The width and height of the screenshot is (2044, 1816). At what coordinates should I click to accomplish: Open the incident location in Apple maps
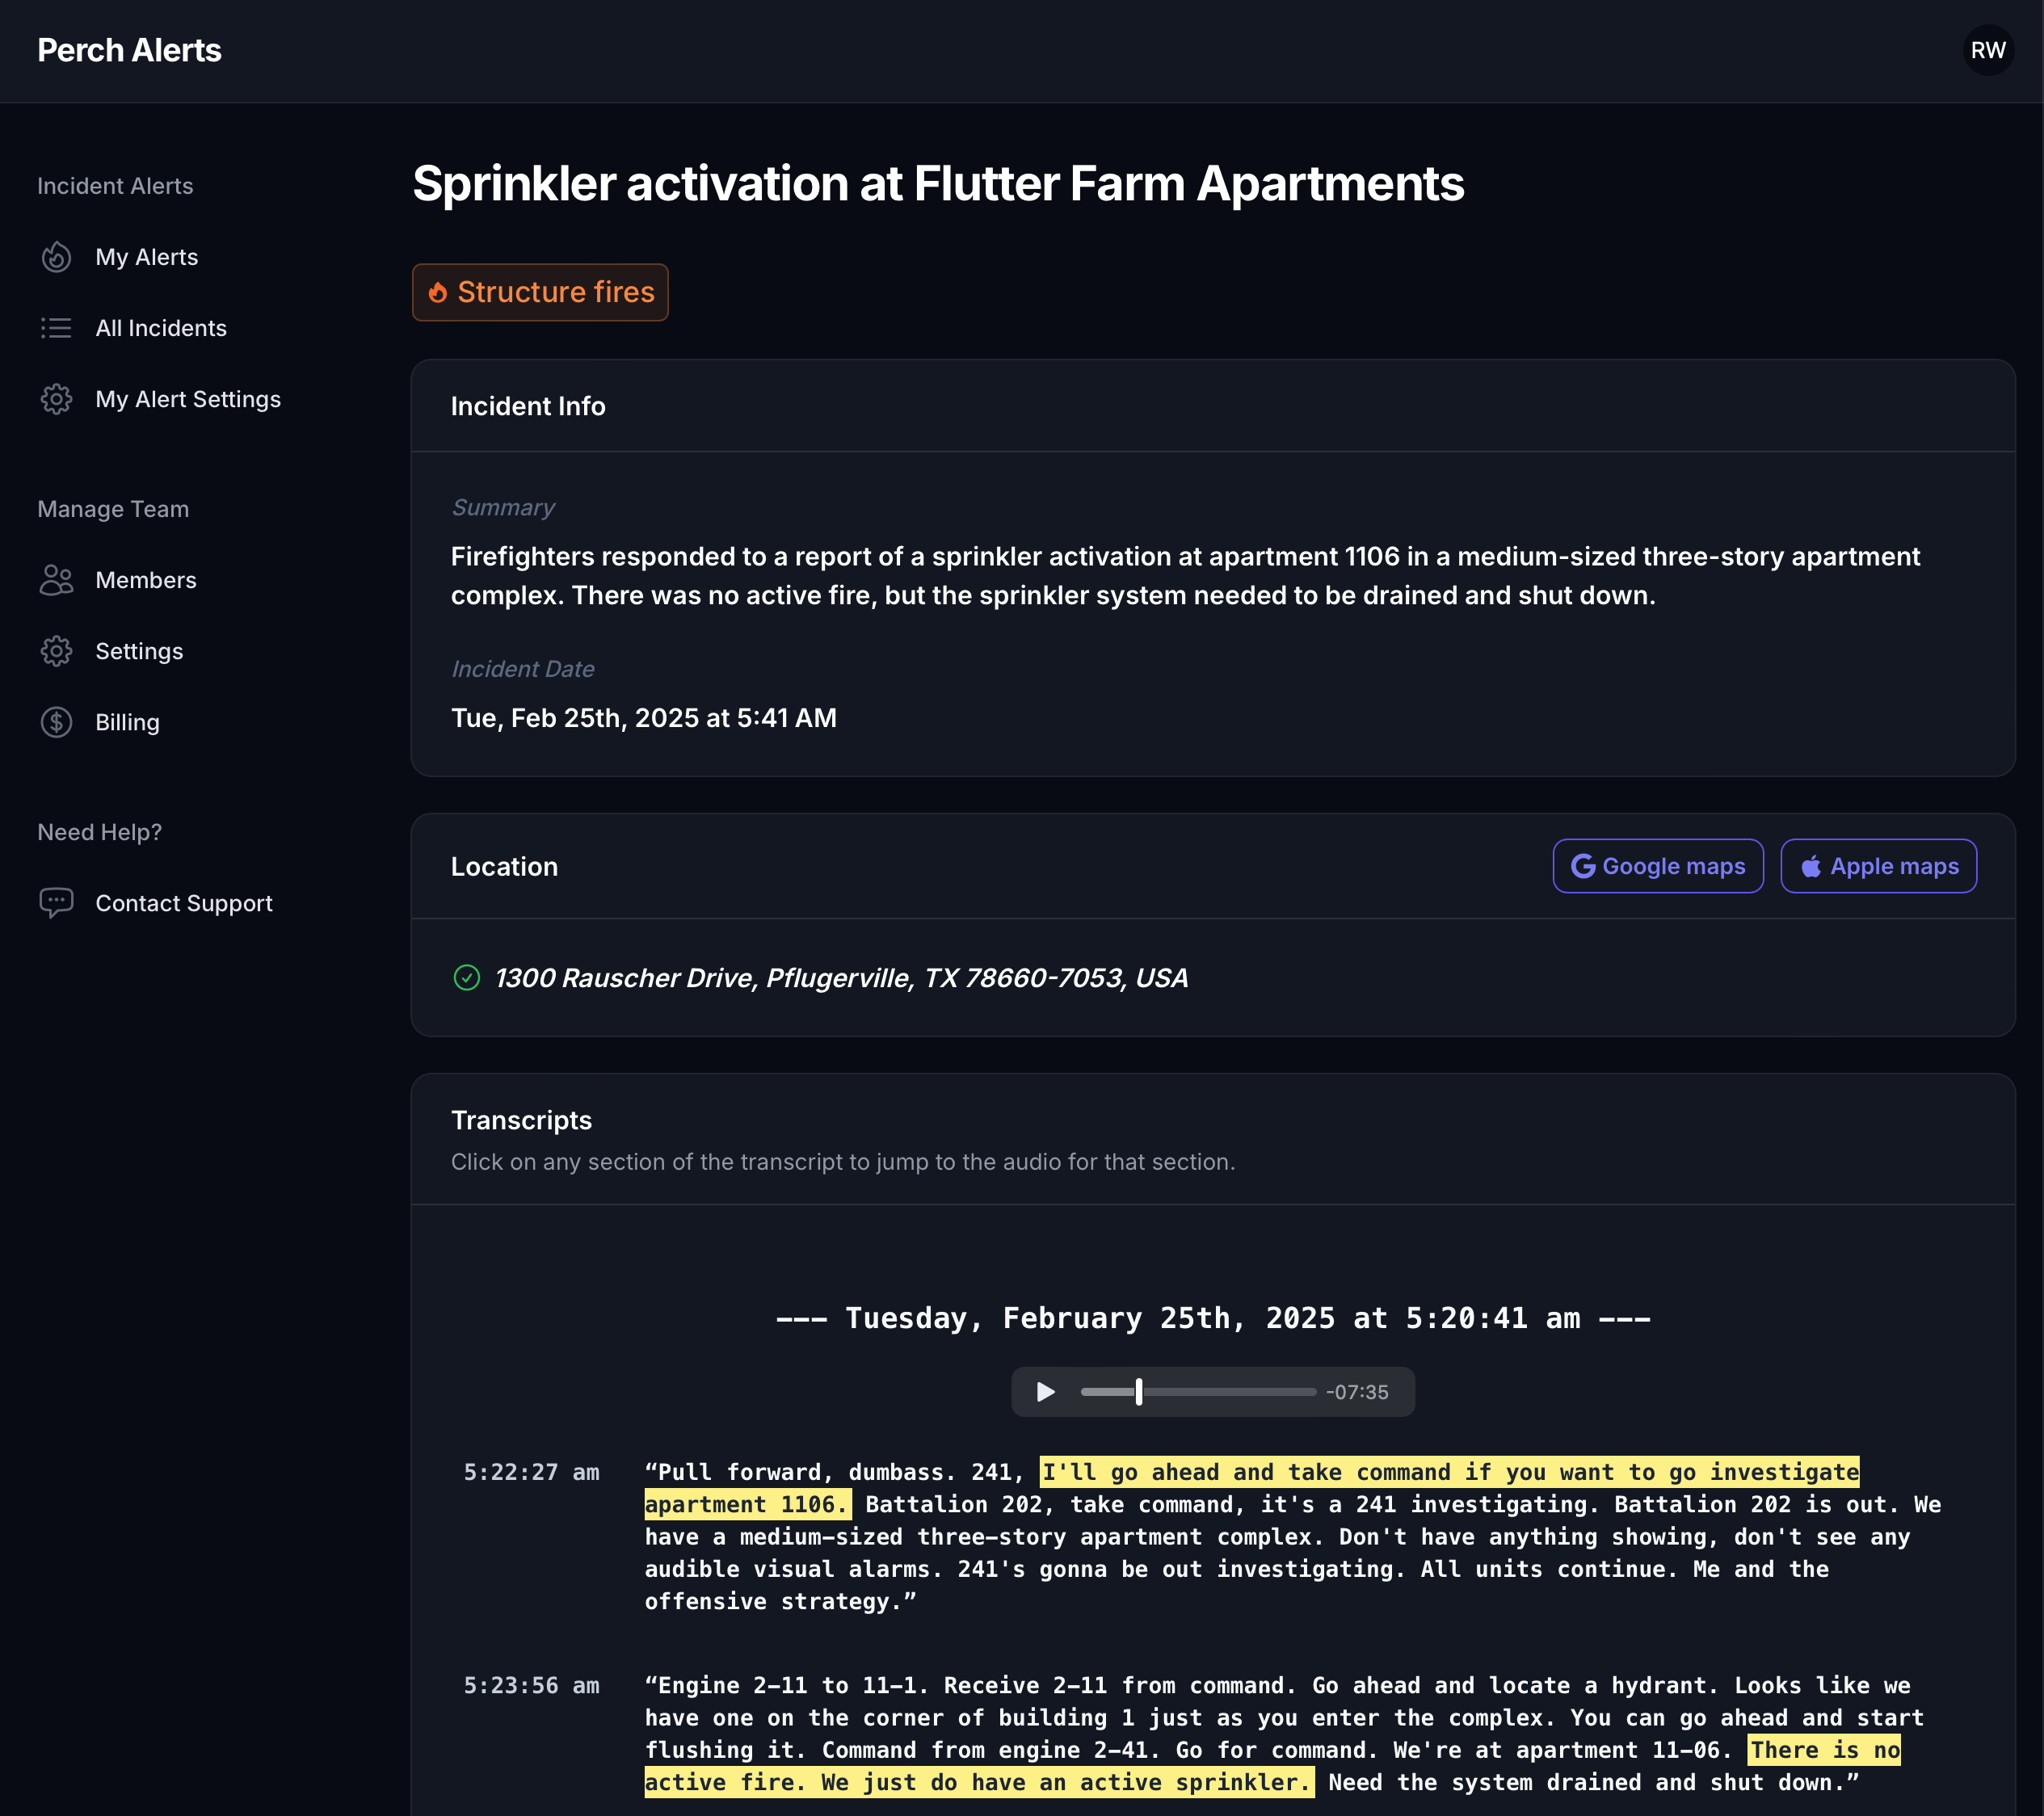click(x=1878, y=866)
